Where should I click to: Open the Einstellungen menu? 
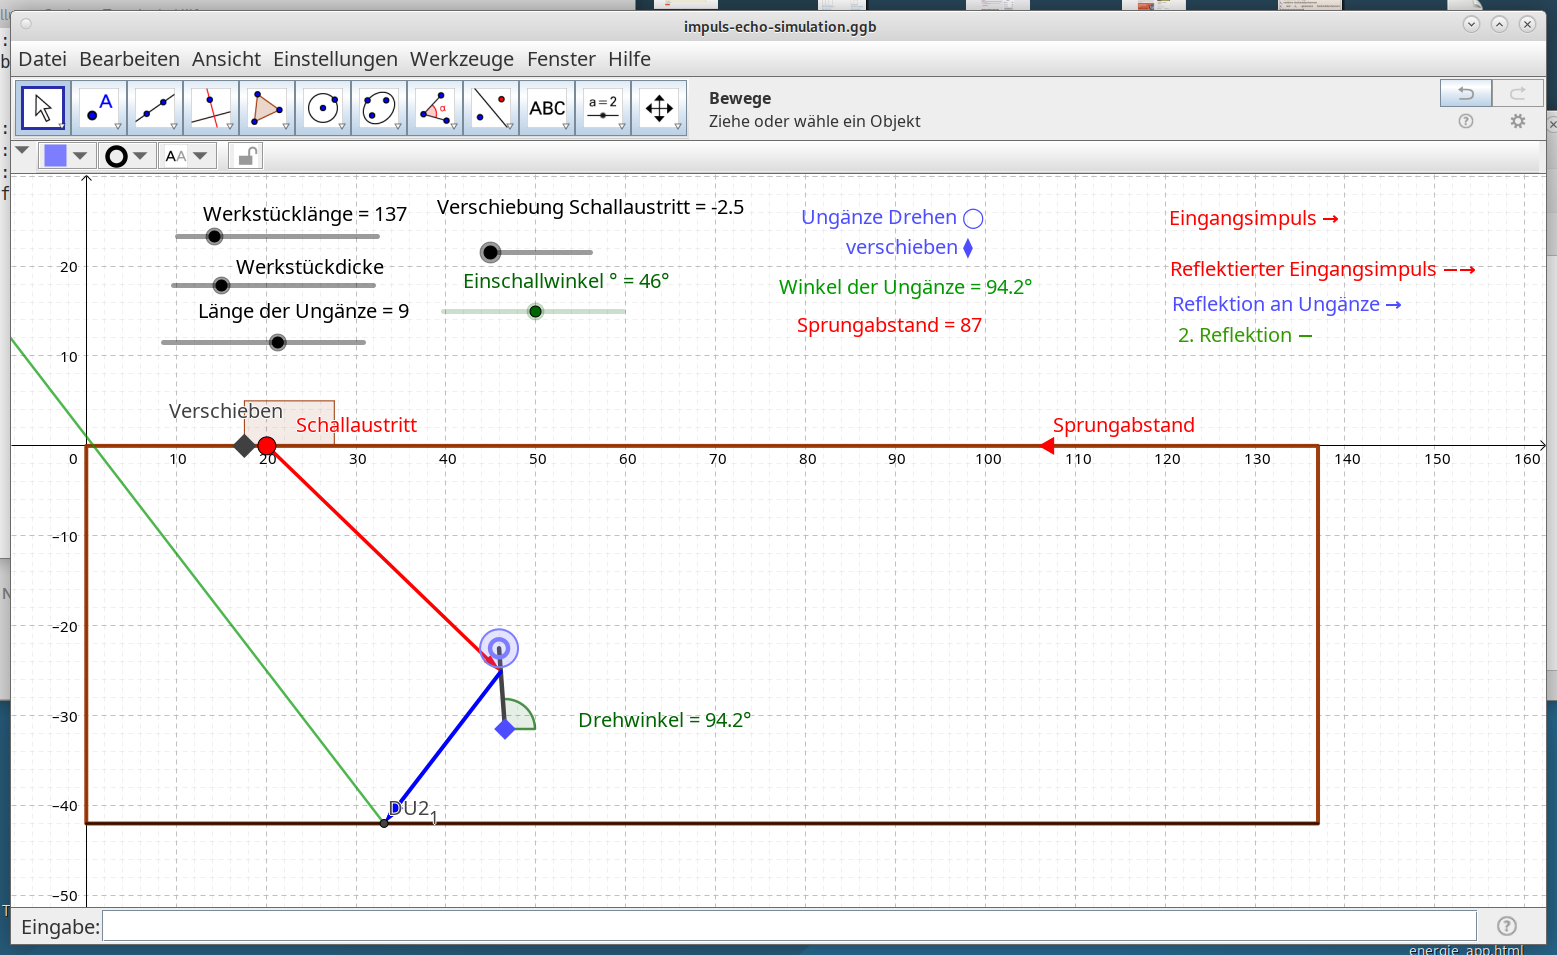(x=335, y=59)
